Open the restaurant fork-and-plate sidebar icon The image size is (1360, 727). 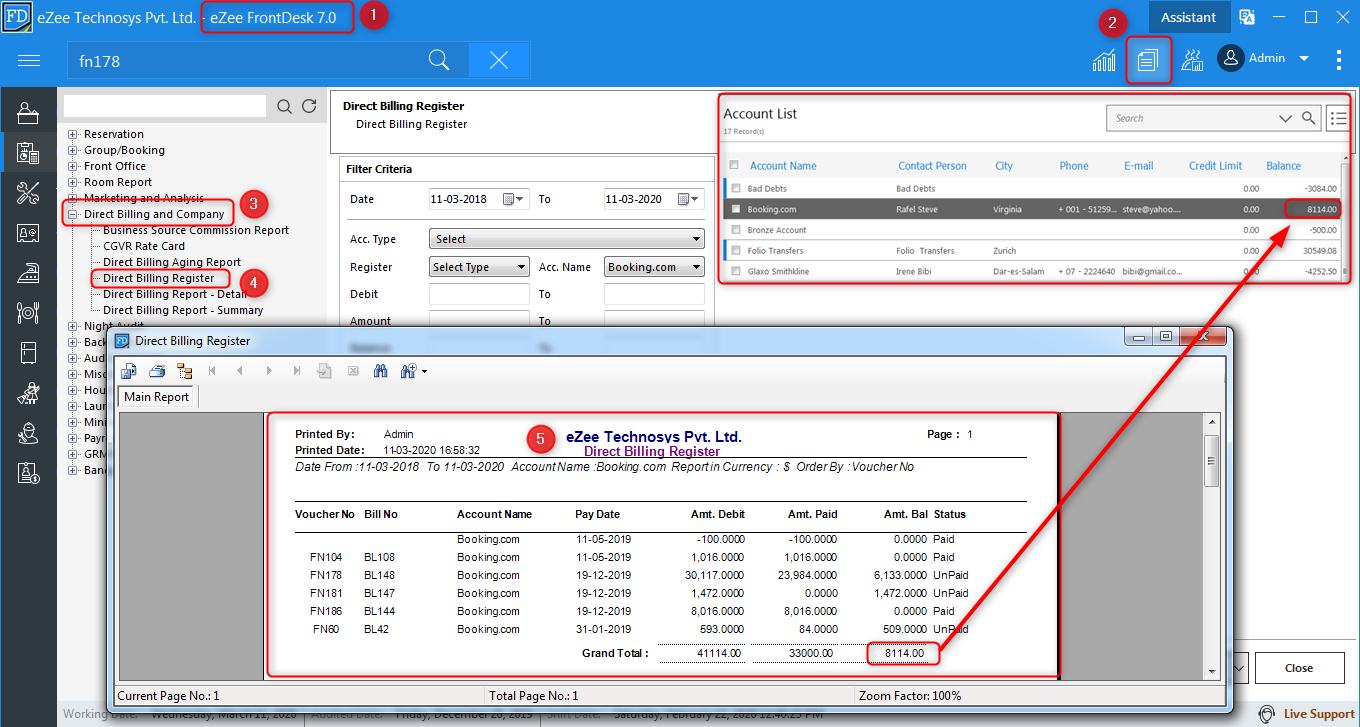28,313
